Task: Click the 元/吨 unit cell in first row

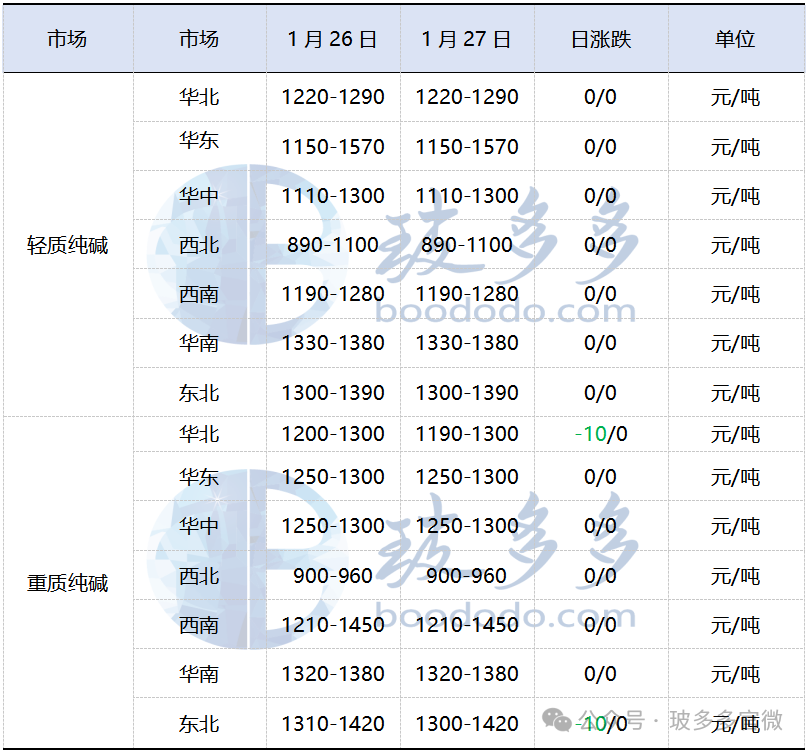Action: (x=736, y=97)
